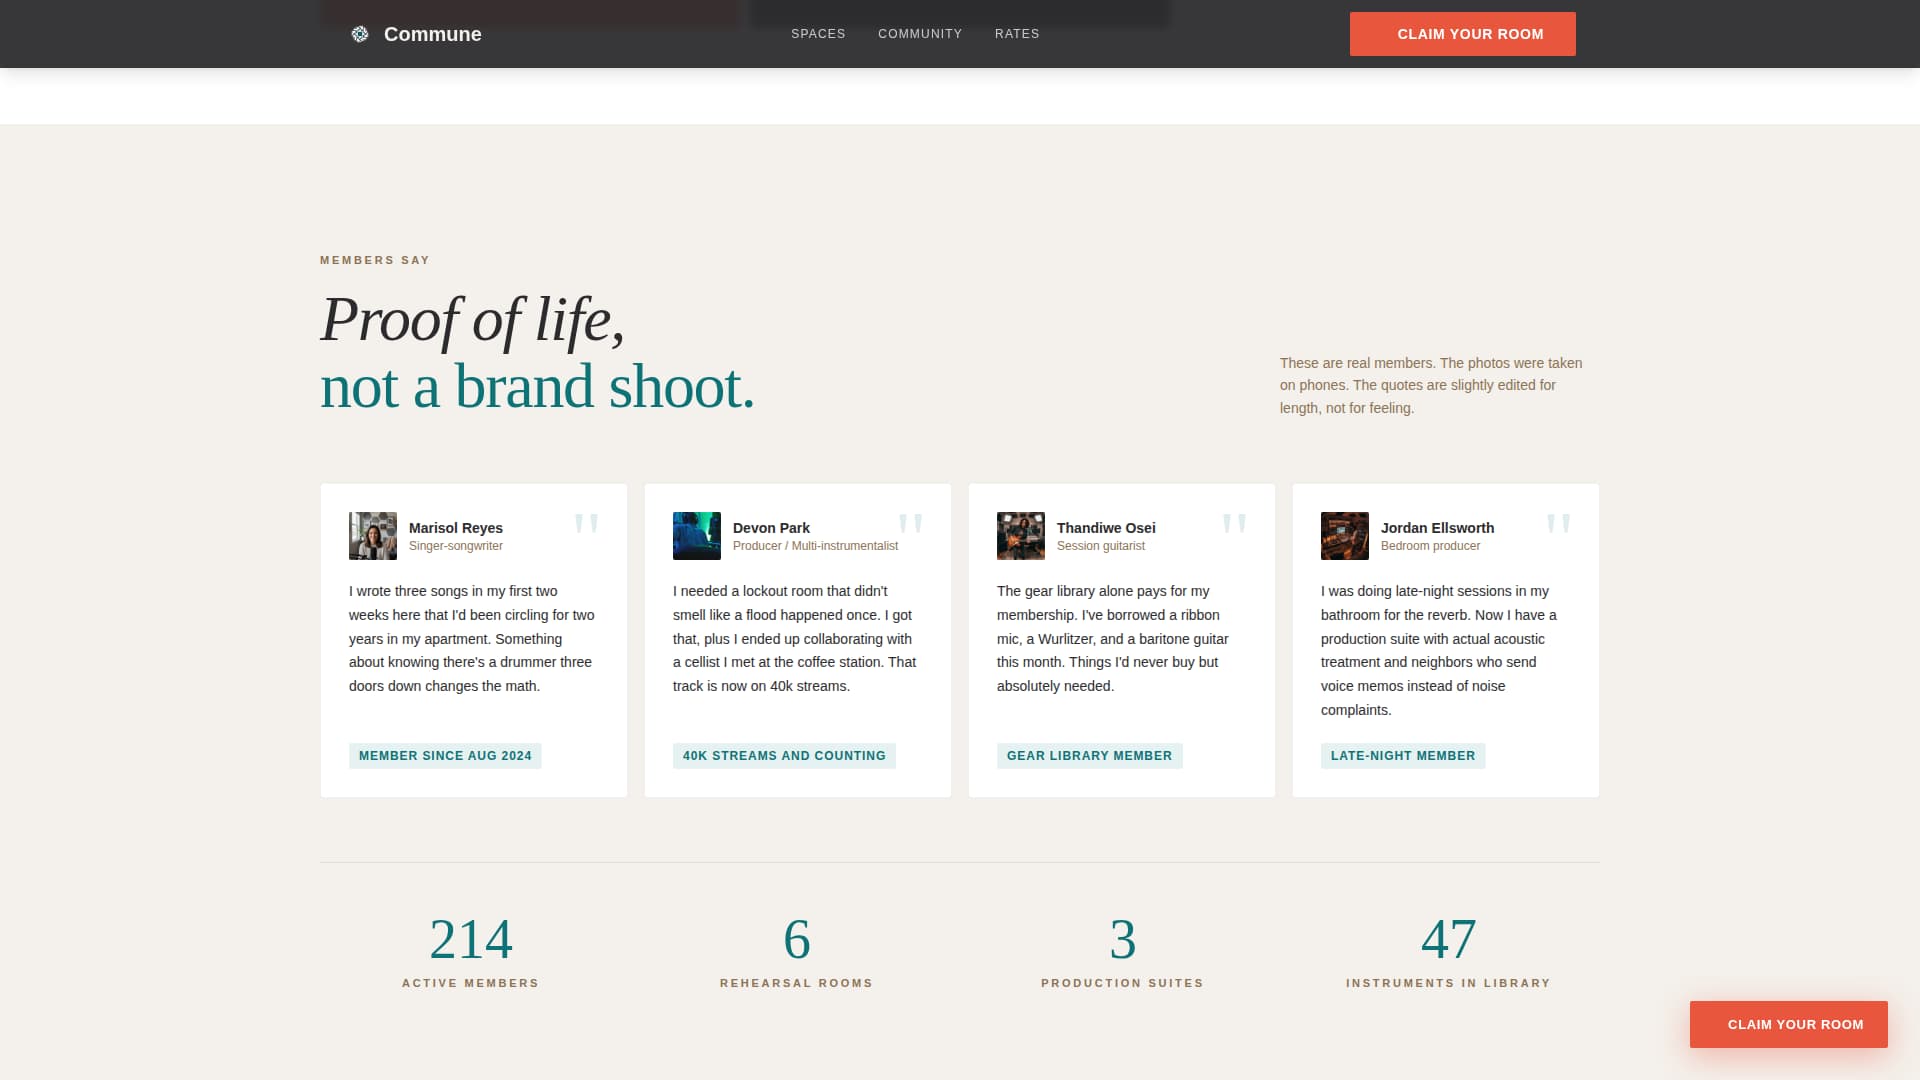
Task: Select the RATES menu item
Action: pyautogui.click(x=1017, y=33)
